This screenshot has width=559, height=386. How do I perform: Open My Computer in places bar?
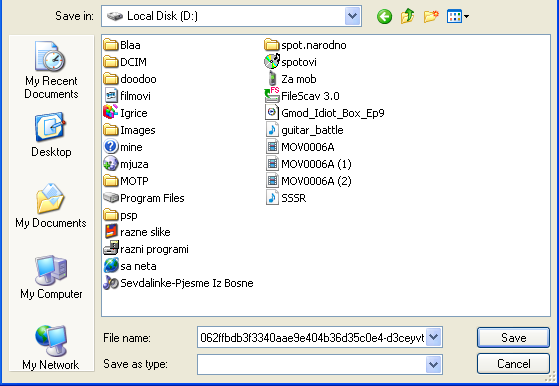pyautogui.click(x=51, y=277)
